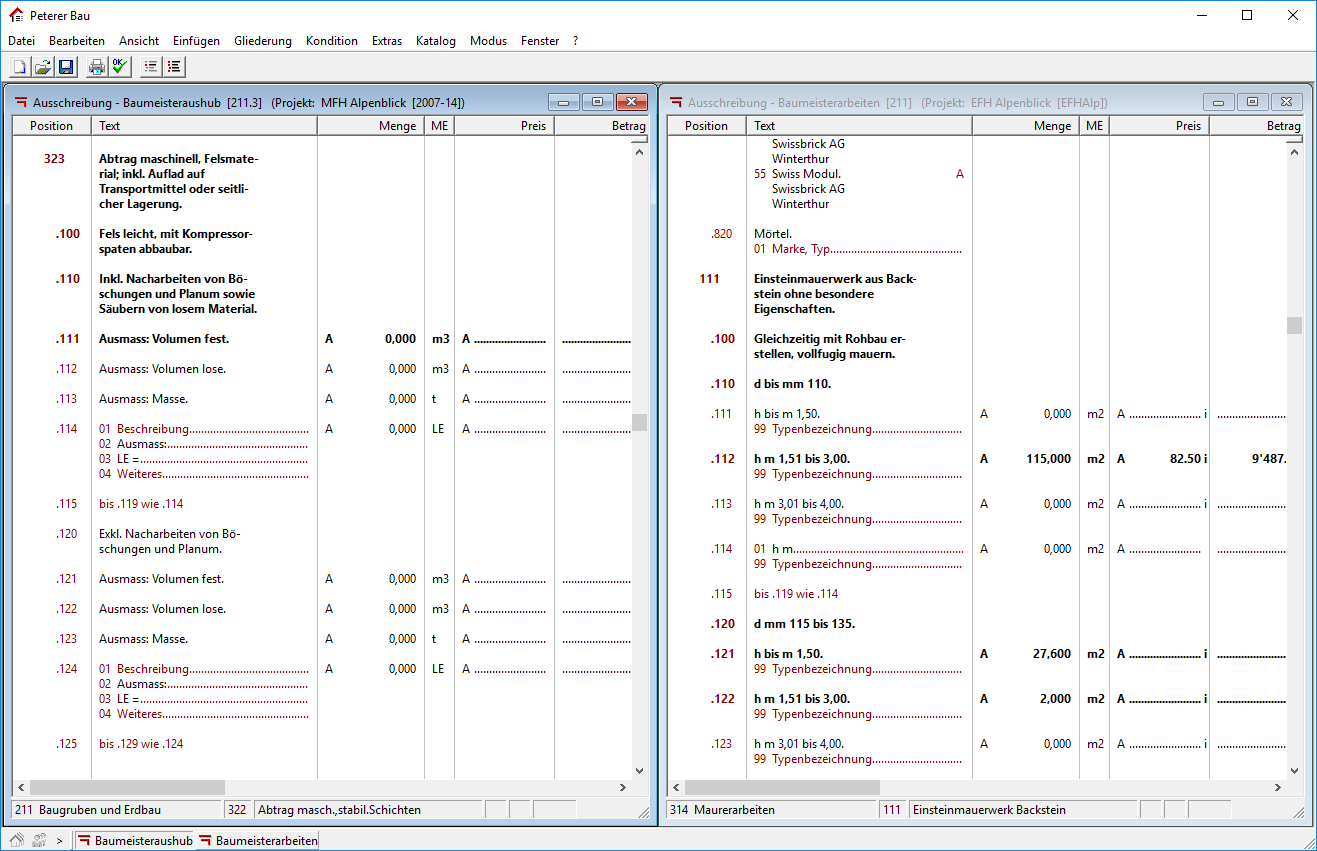The width and height of the screenshot is (1317, 851).
Task: Click the open folder toolbar icon
Action: 42,67
